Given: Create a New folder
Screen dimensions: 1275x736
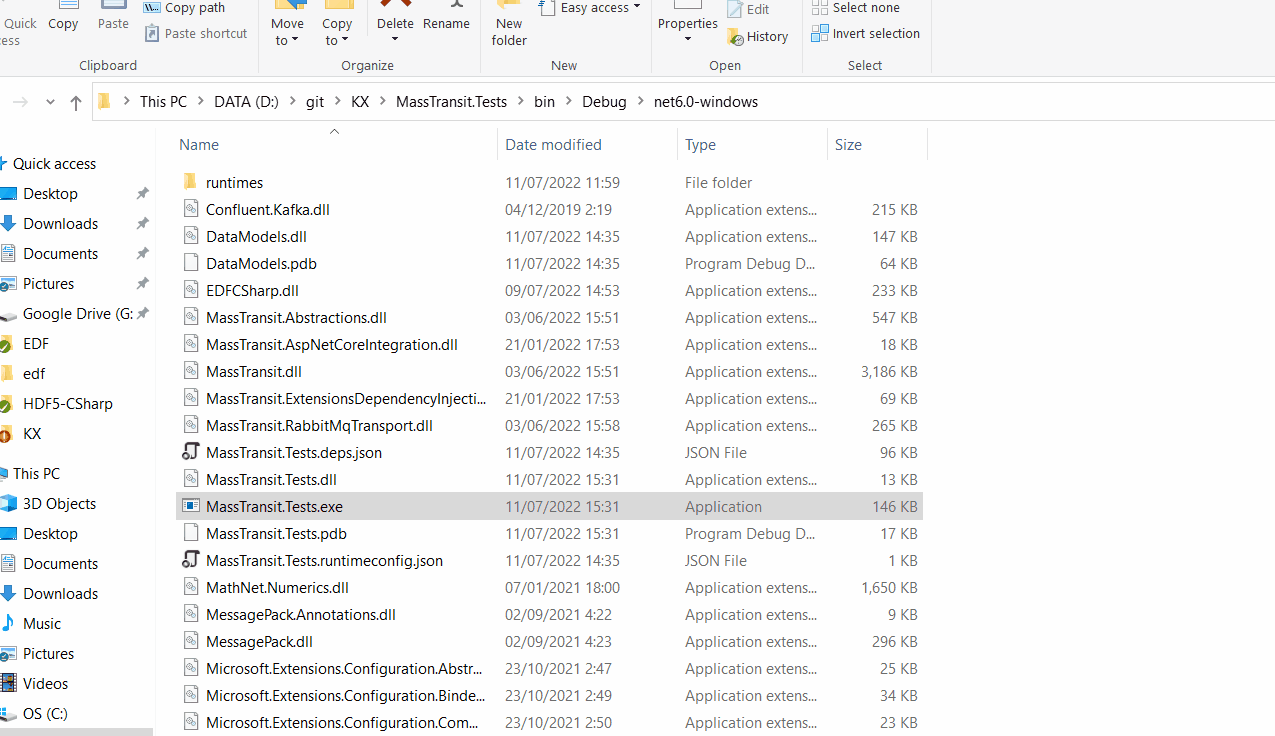Looking at the screenshot, I should click(509, 25).
